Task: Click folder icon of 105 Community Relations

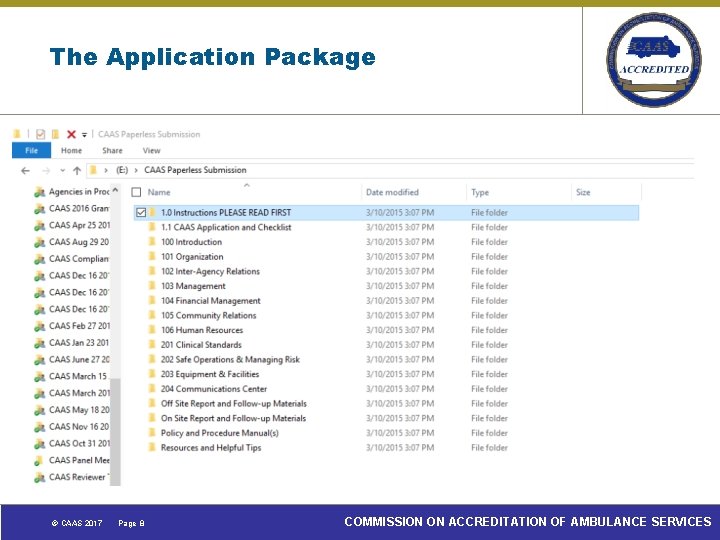Action: (x=152, y=315)
